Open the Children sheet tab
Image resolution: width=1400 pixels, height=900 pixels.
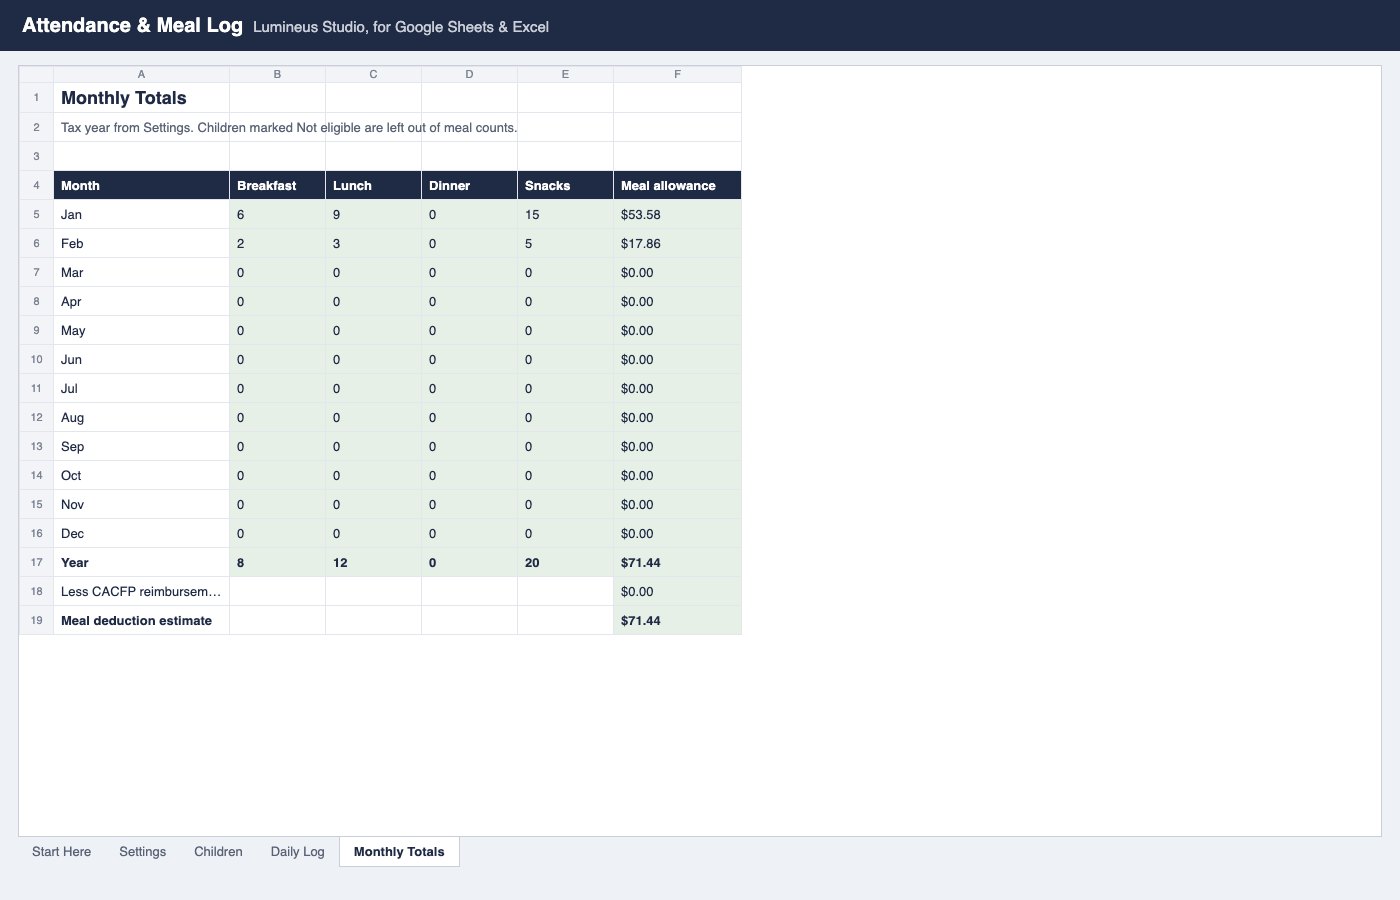[218, 852]
